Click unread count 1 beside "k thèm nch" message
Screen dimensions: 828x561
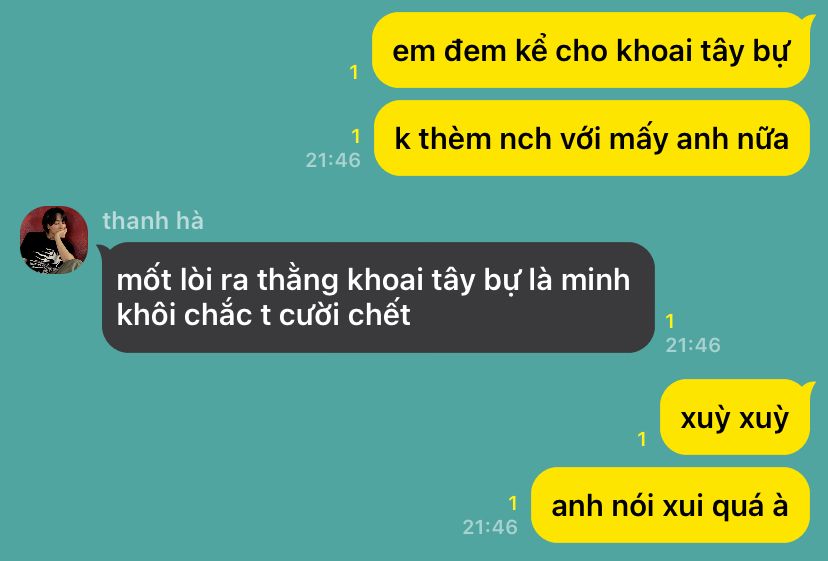coord(356,136)
